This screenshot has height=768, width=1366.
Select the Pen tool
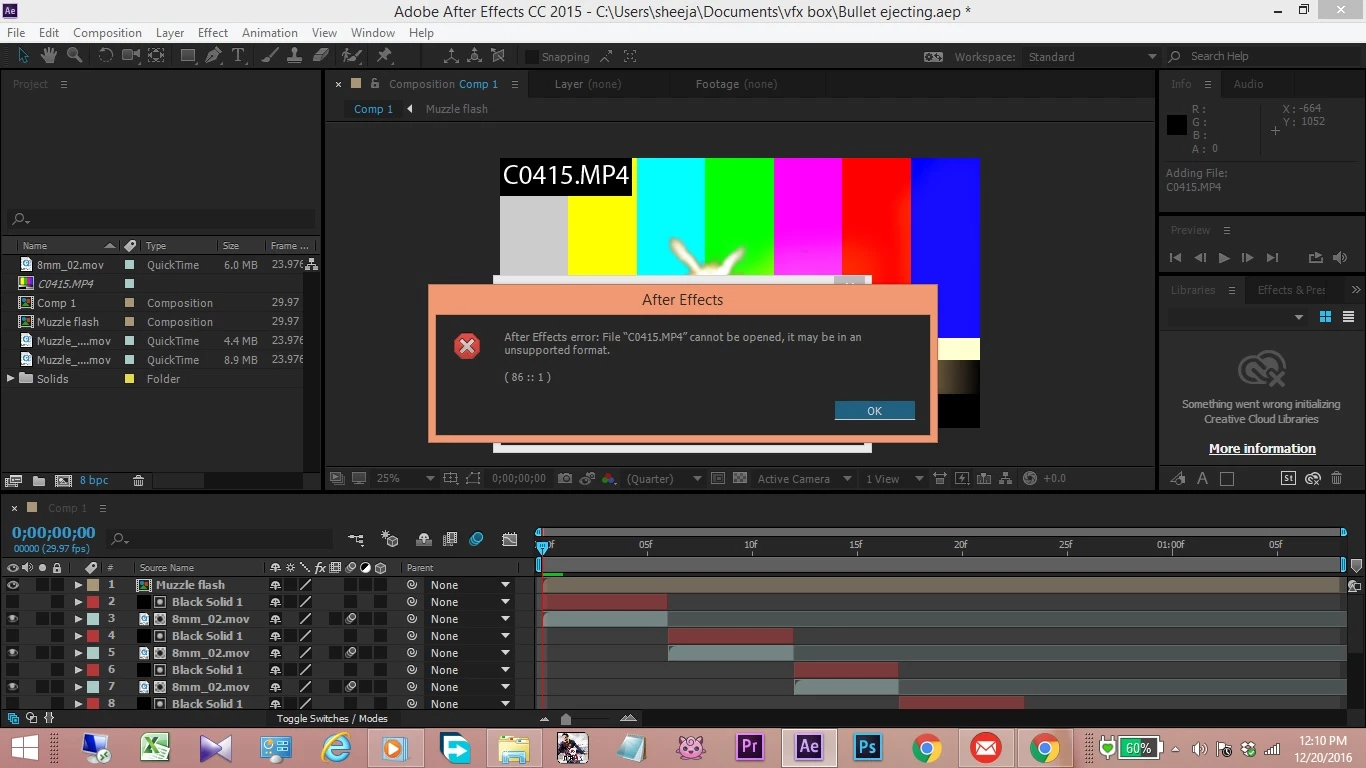click(x=213, y=56)
